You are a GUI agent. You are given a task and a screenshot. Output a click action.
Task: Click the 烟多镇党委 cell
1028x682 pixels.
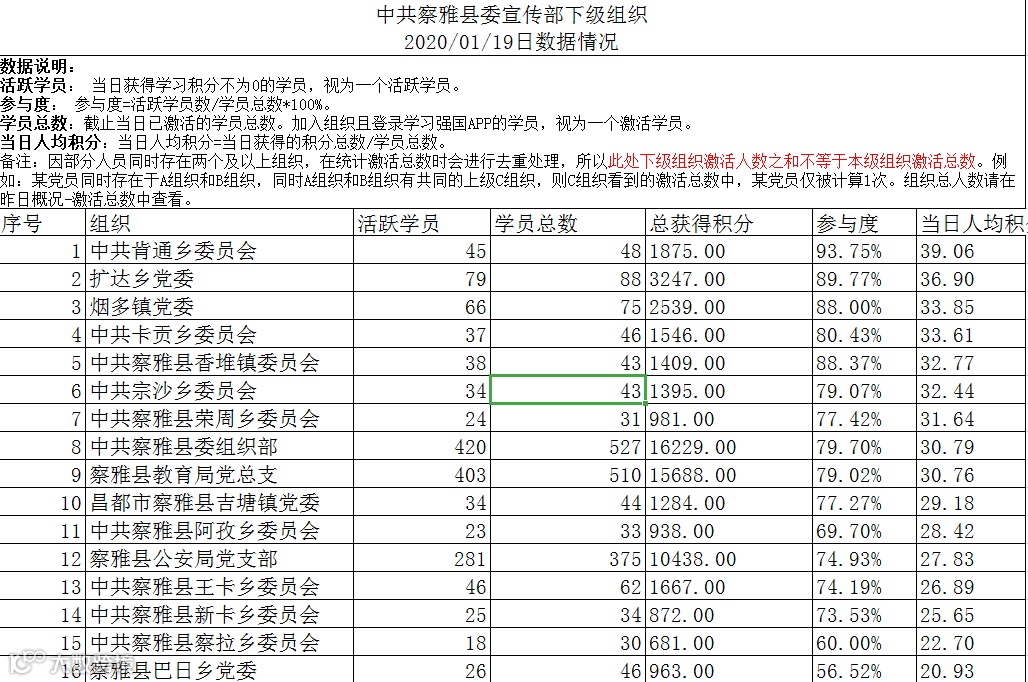pos(220,307)
